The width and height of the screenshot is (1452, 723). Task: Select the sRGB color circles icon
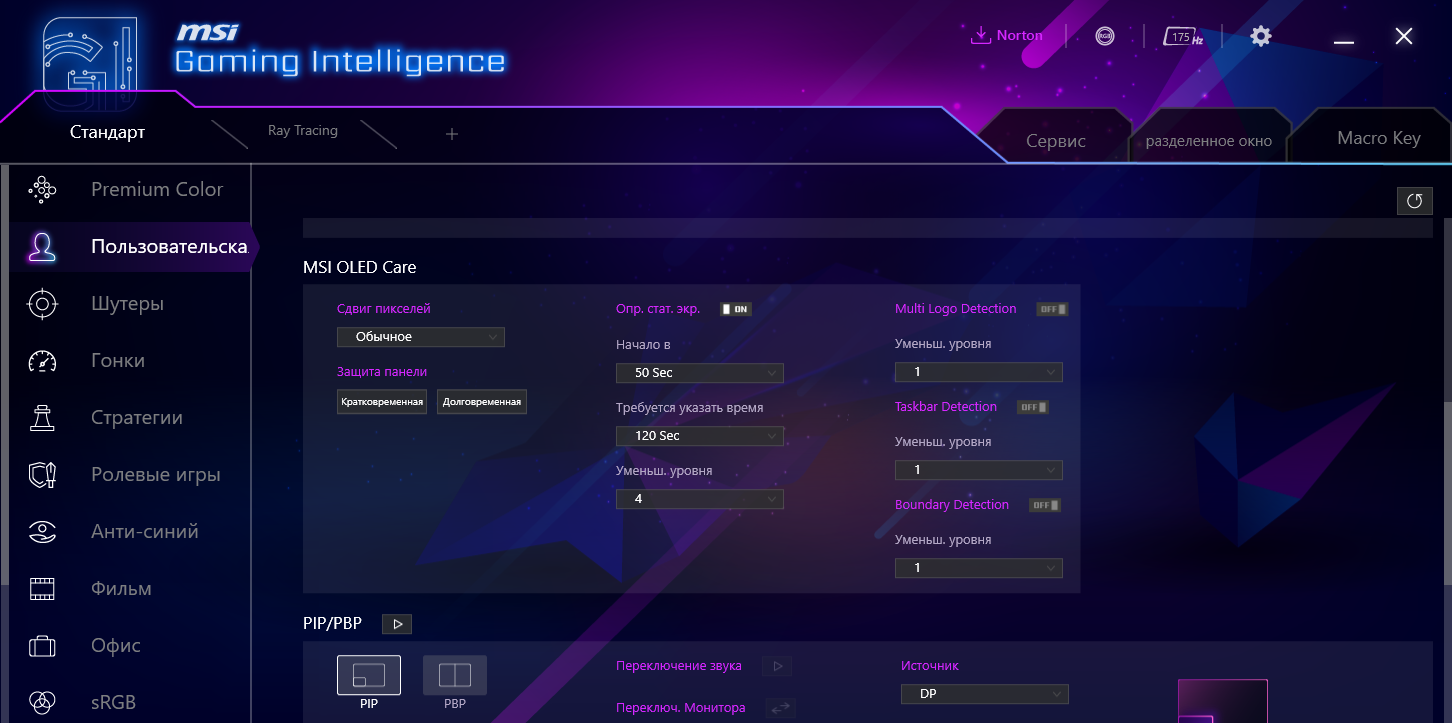point(42,701)
